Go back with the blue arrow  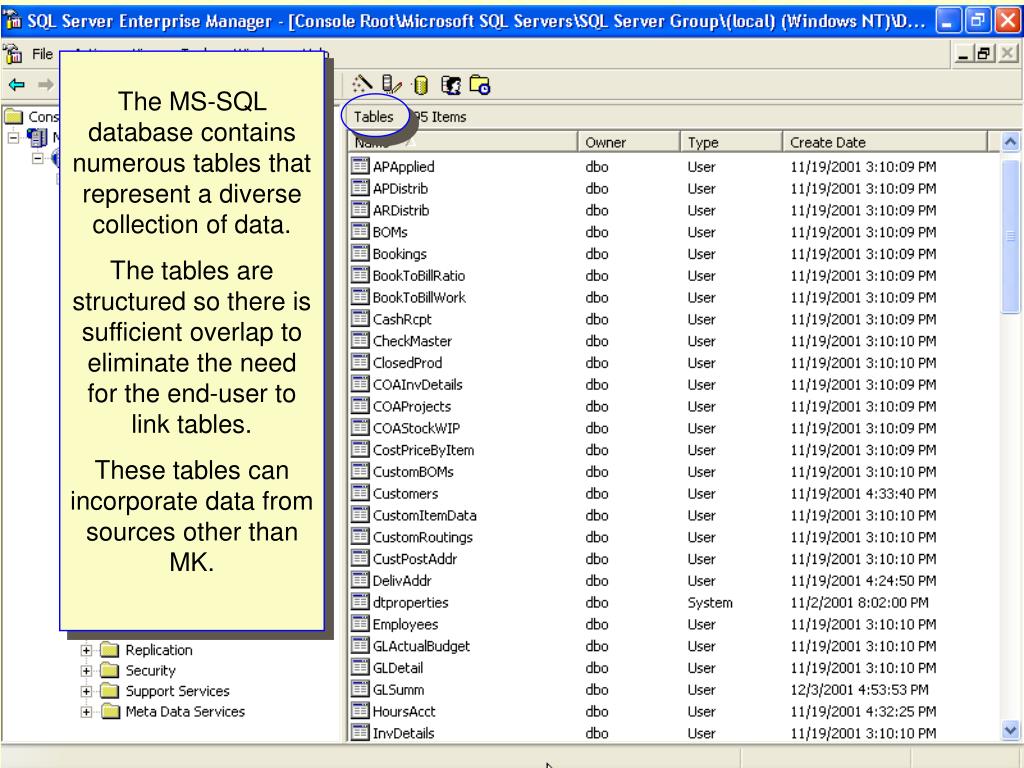[x=17, y=84]
